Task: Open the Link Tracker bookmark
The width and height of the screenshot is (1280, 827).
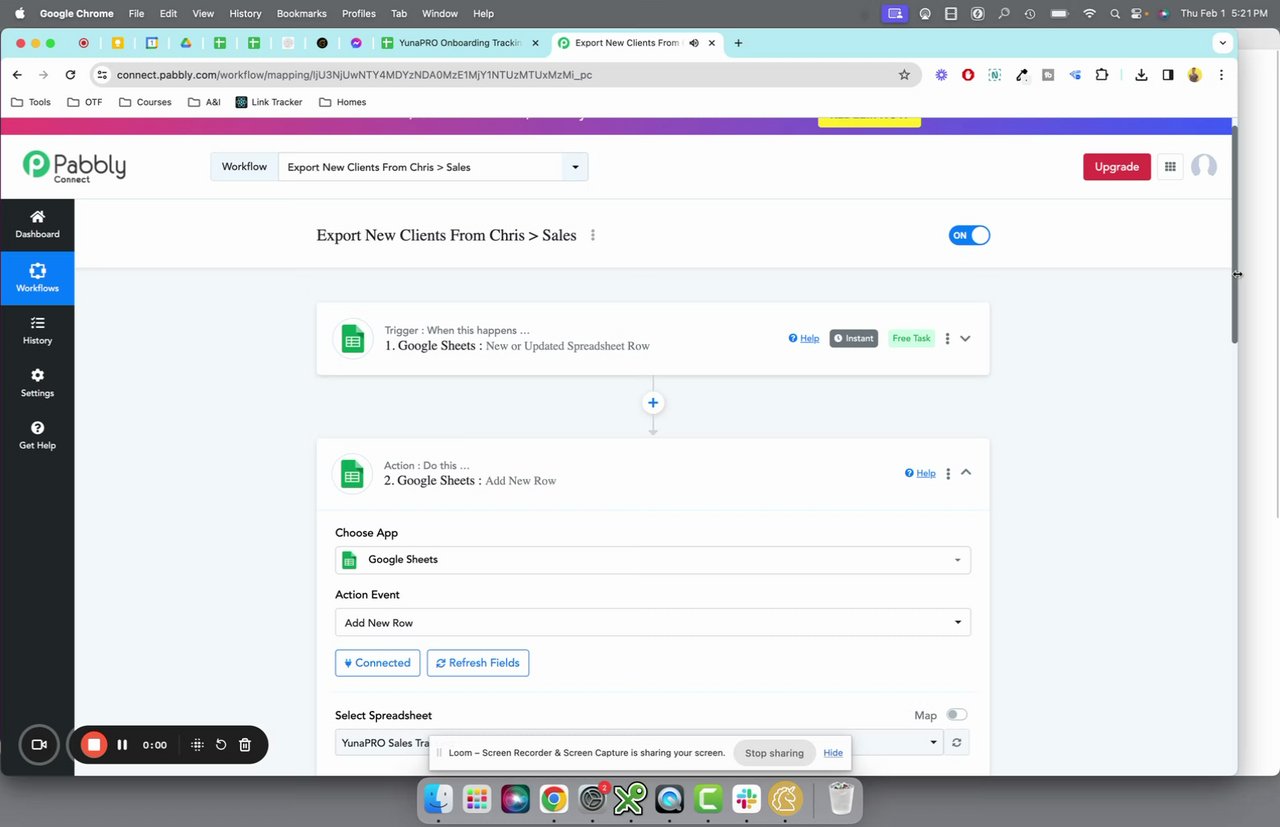Action: click(269, 102)
